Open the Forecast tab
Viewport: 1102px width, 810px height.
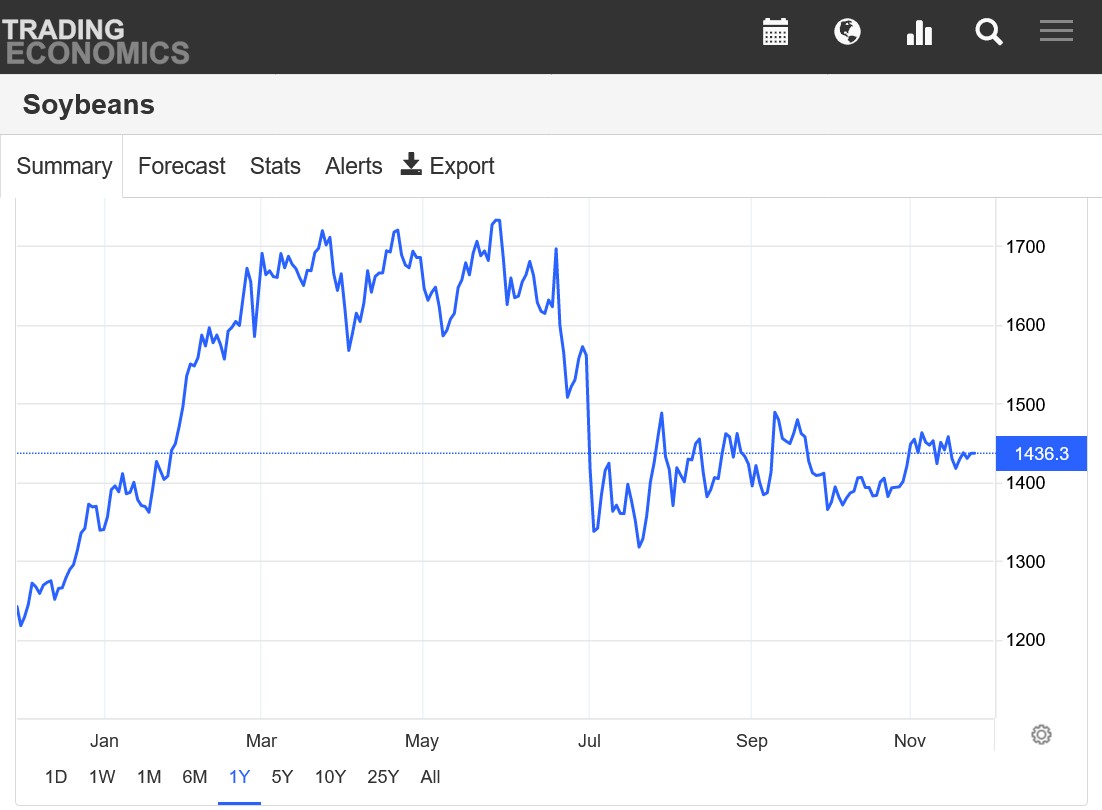[x=182, y=166]
